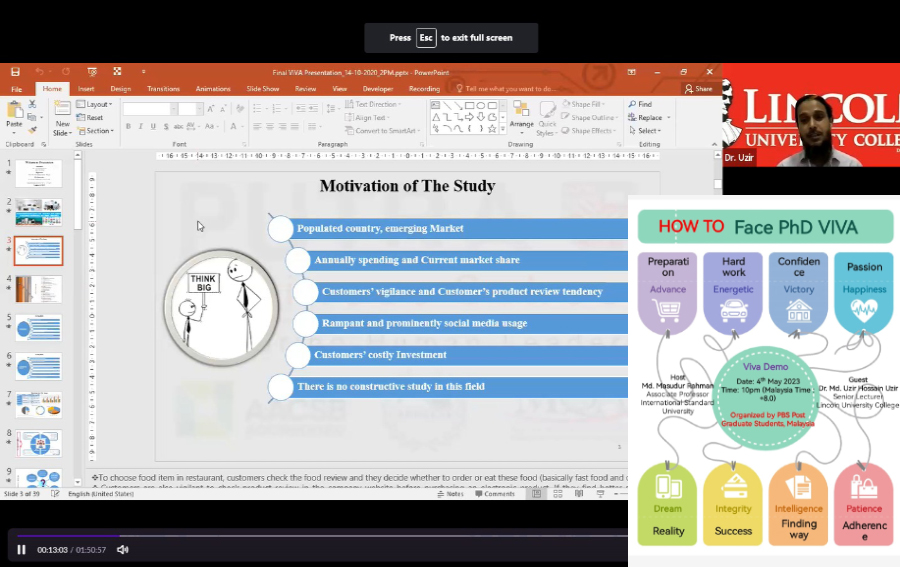Select slide 5 thumbnail

coord(38,328)
